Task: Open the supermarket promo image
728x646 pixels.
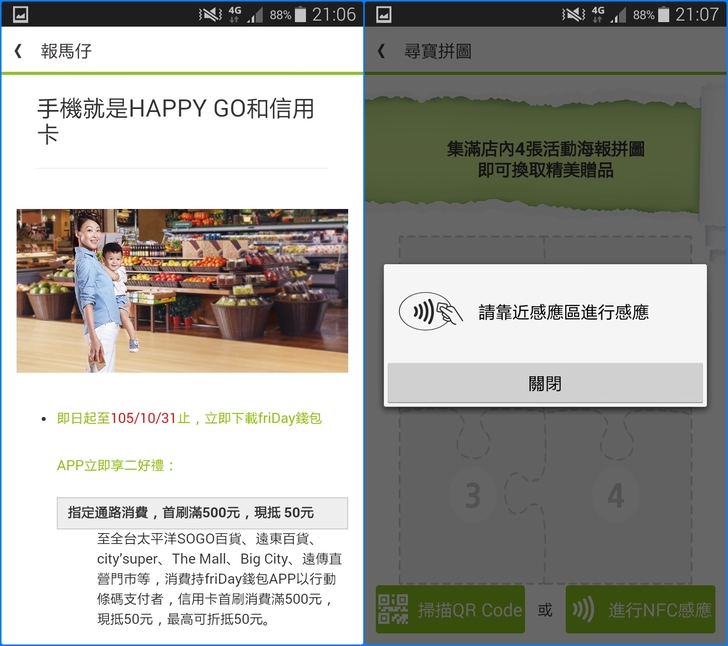Action: [182, 291]
